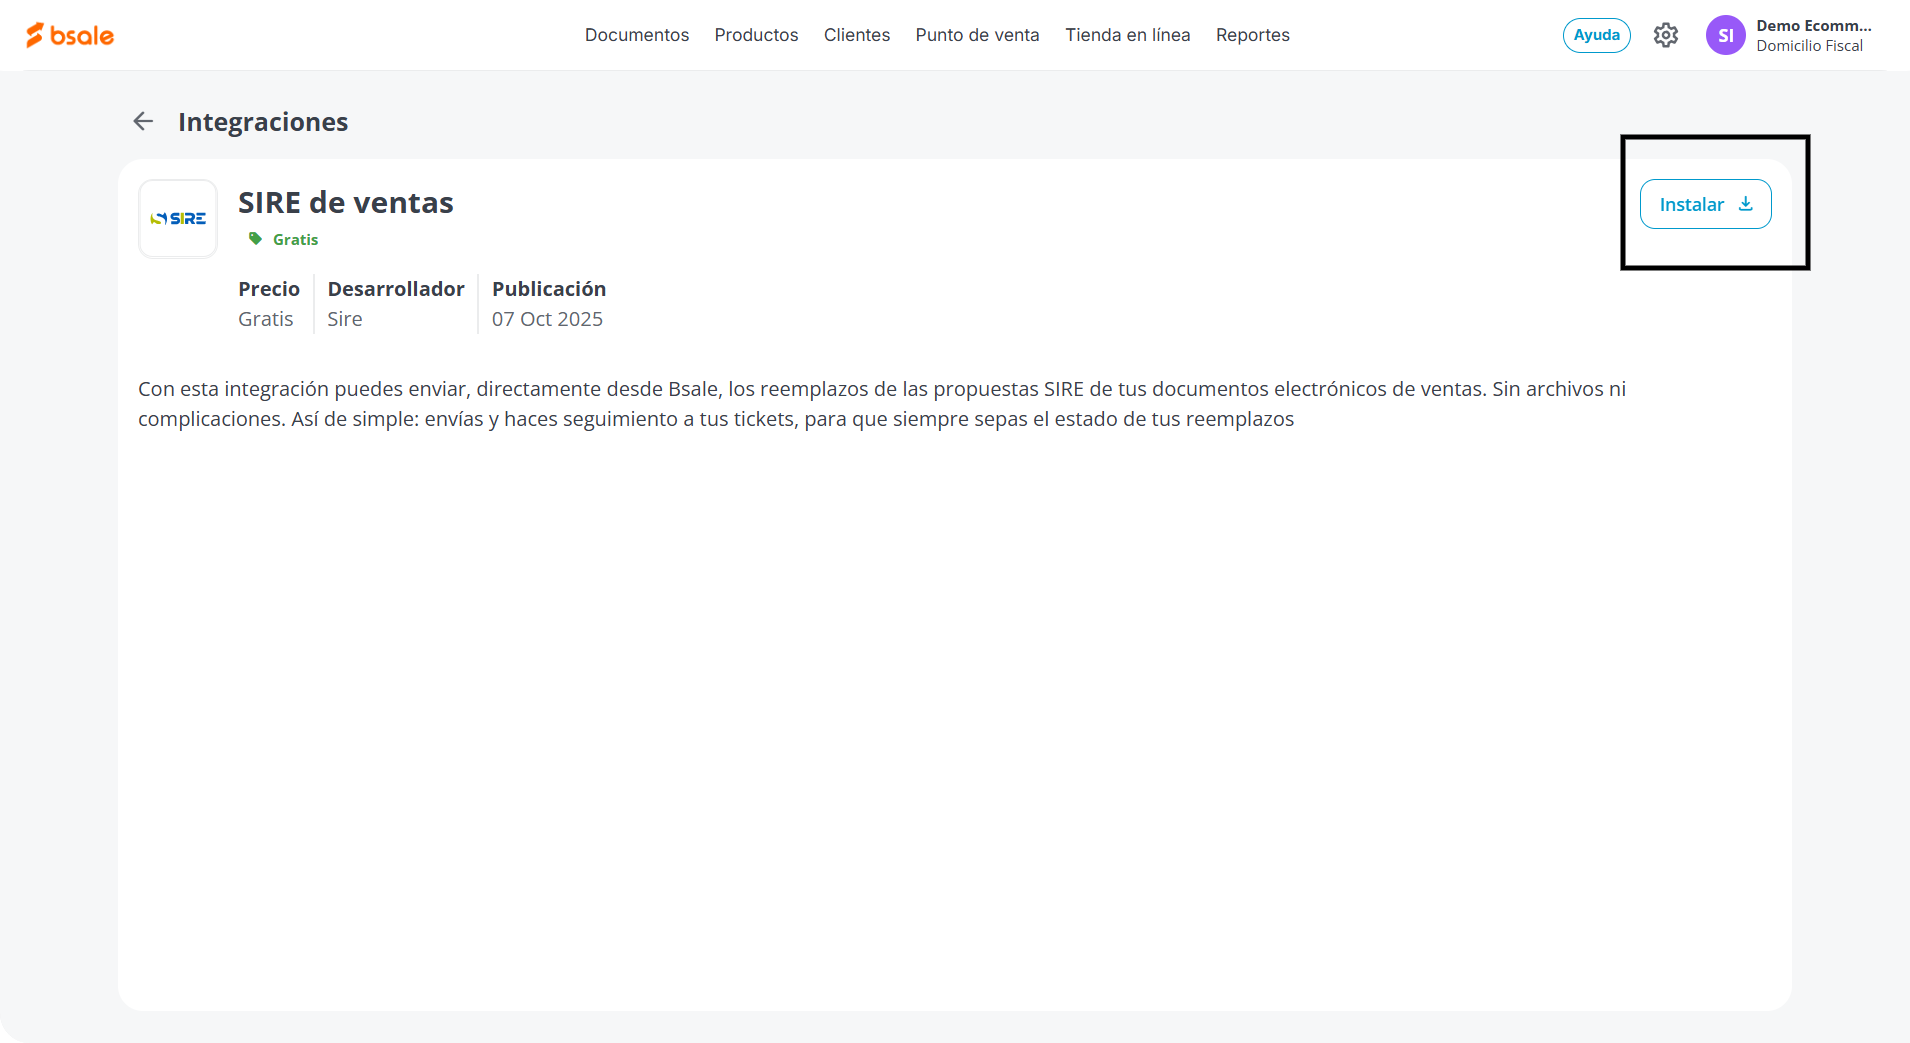Click the Sire developer name
The height and width of the screenshot is (1043, 1910).
click(x=345, y=319)
